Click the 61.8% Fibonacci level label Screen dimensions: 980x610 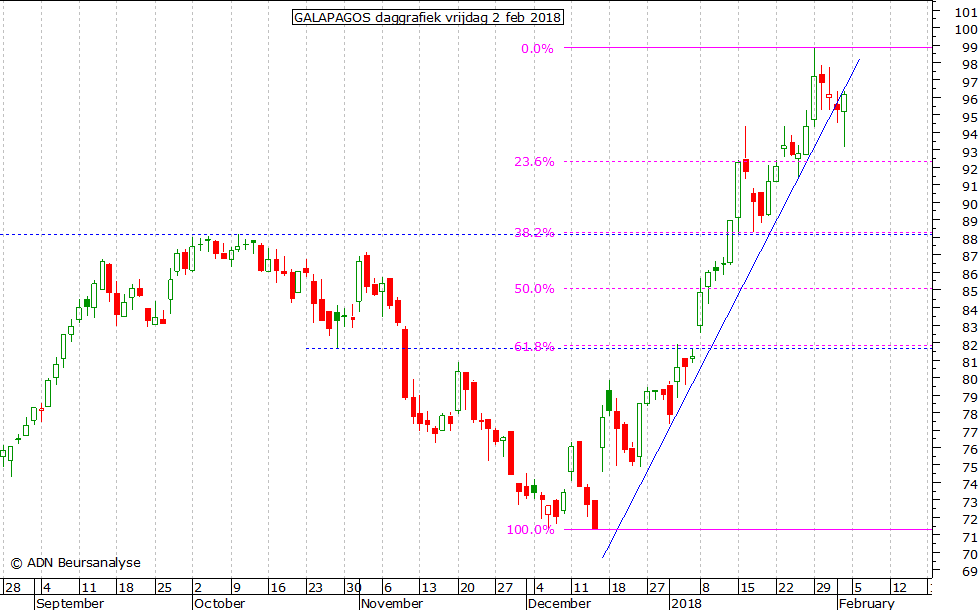click(534, 346)
